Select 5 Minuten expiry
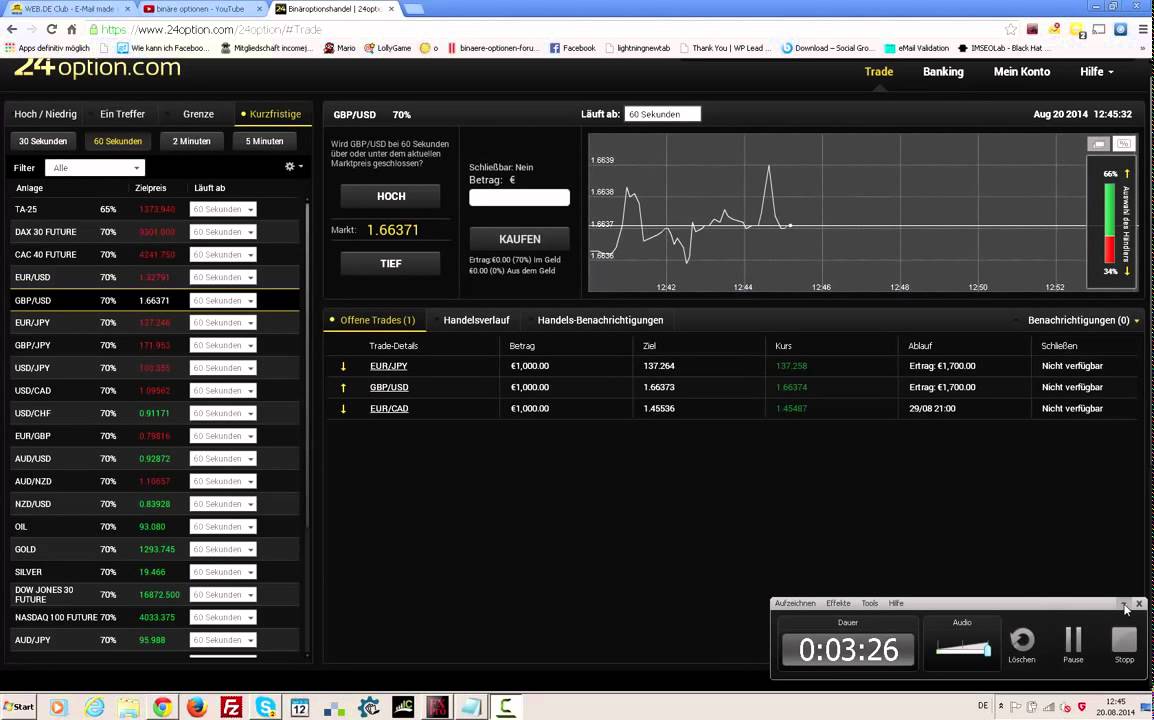Image resolution: width=1154 pixels, height=720 pixels. (x=264, y=141)
